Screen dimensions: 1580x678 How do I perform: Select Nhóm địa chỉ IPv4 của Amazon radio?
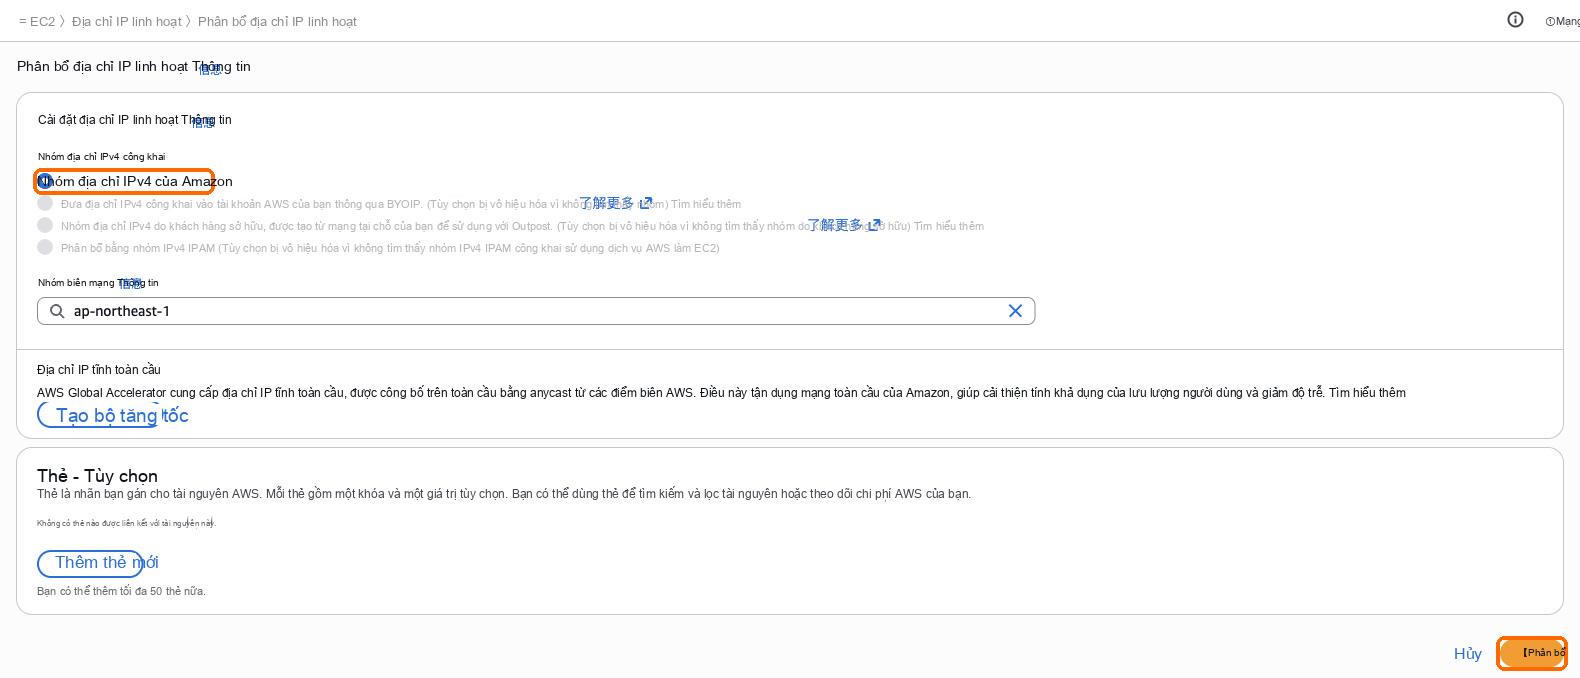tap(45, 181)
